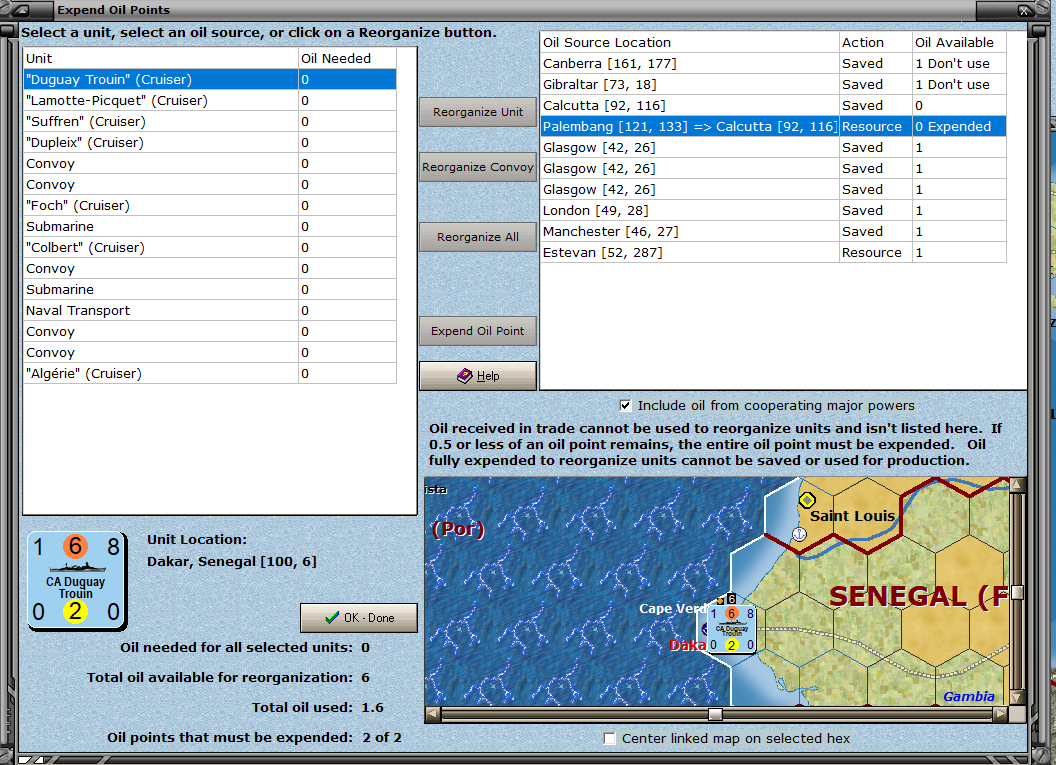Click the horizontal map scrollbar thumb
Viewport: 1056px width, 765px height.
click(x=715, y=714)
